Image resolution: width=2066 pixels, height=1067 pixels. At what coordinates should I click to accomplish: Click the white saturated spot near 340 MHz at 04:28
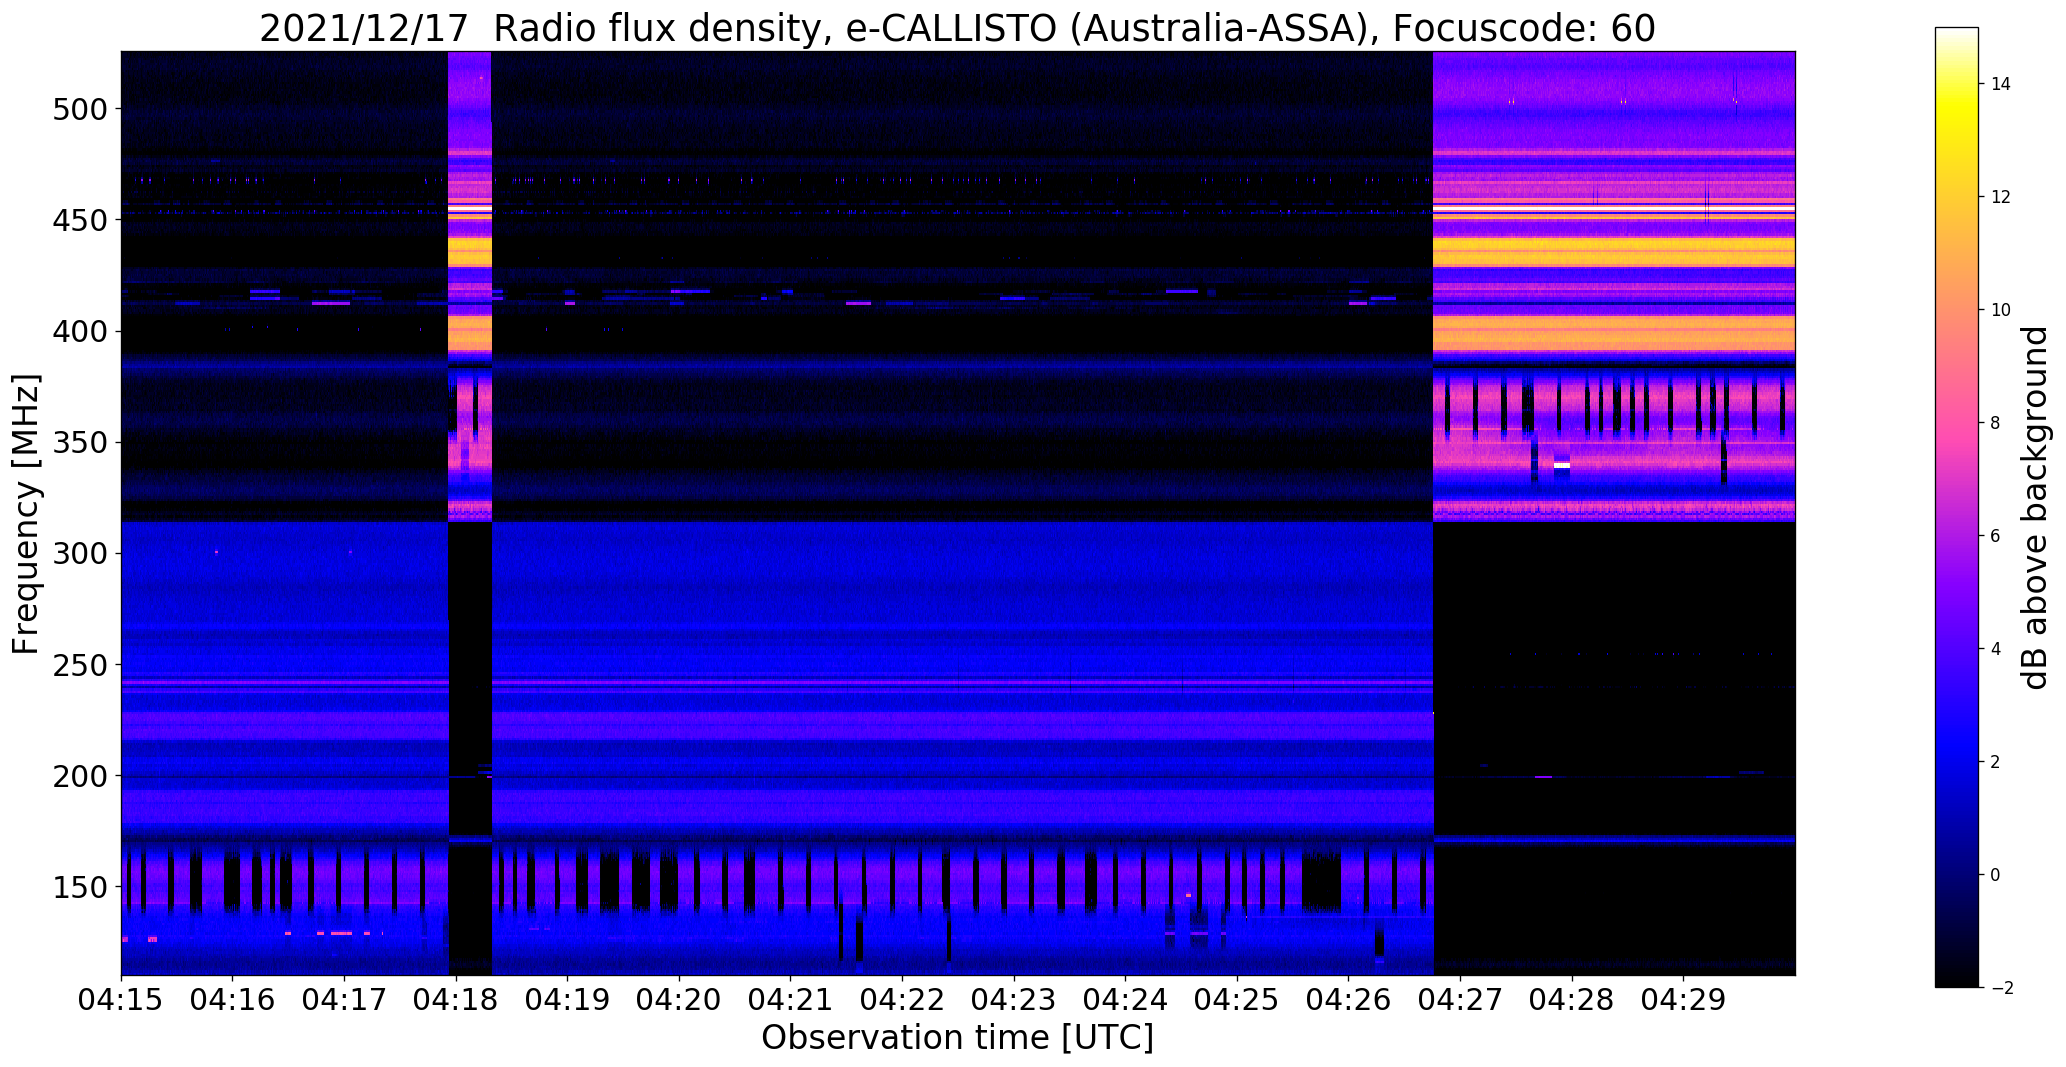coord(1562,465)
